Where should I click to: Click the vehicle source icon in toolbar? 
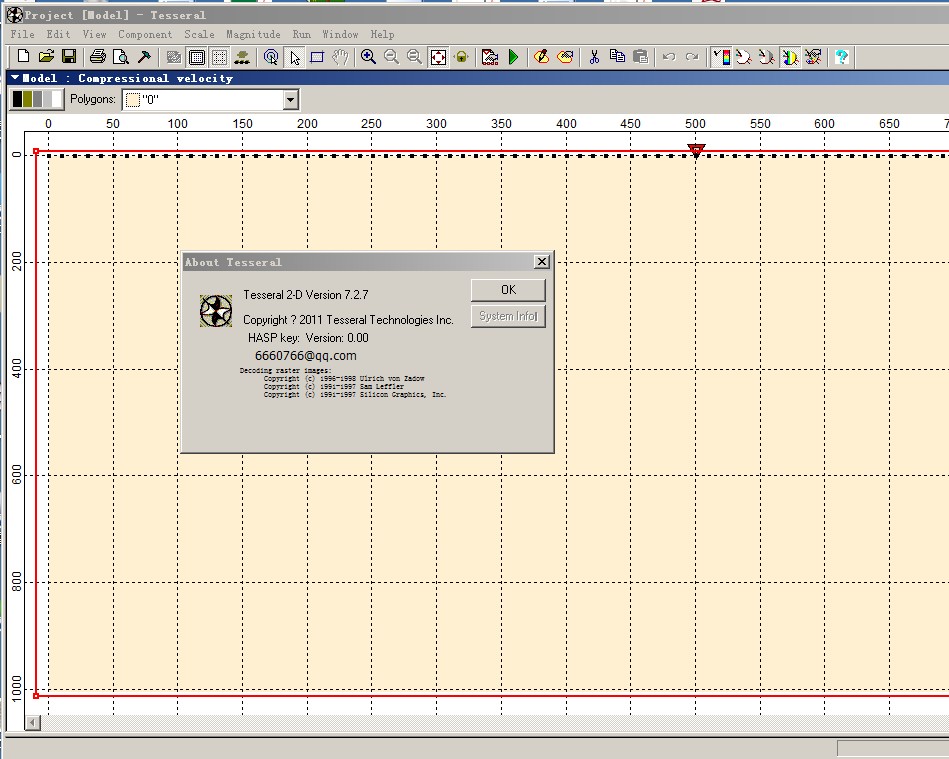pyautogui.click(x=242, y=57)
